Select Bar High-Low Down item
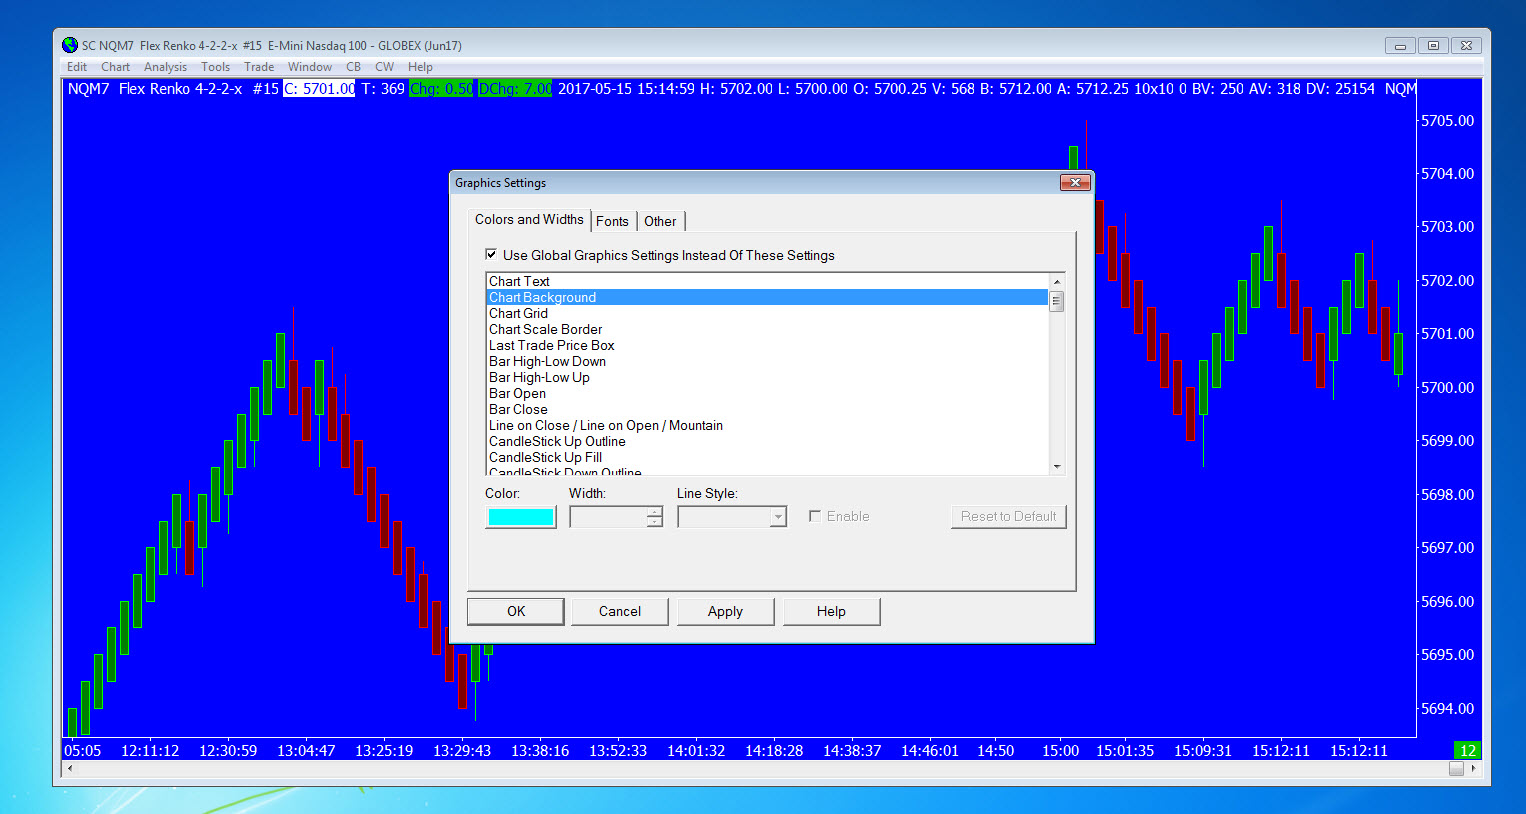 tap(767, 361)
